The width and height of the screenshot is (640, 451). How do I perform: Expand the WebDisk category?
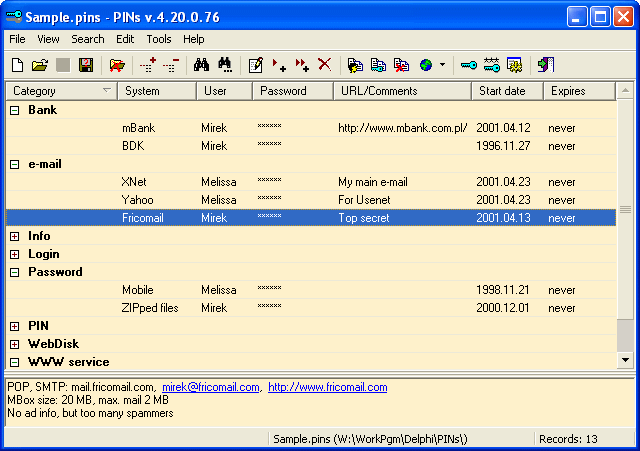(14, 344)
